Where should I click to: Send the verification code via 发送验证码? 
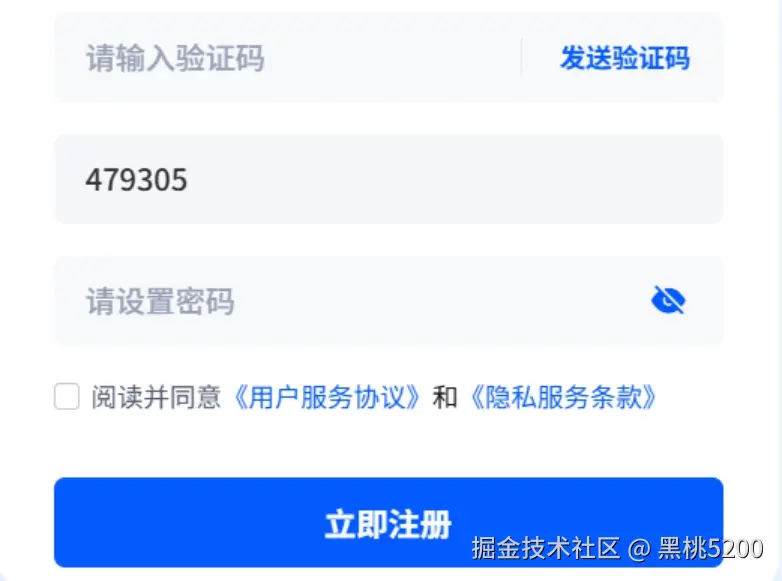click(625, 58)
